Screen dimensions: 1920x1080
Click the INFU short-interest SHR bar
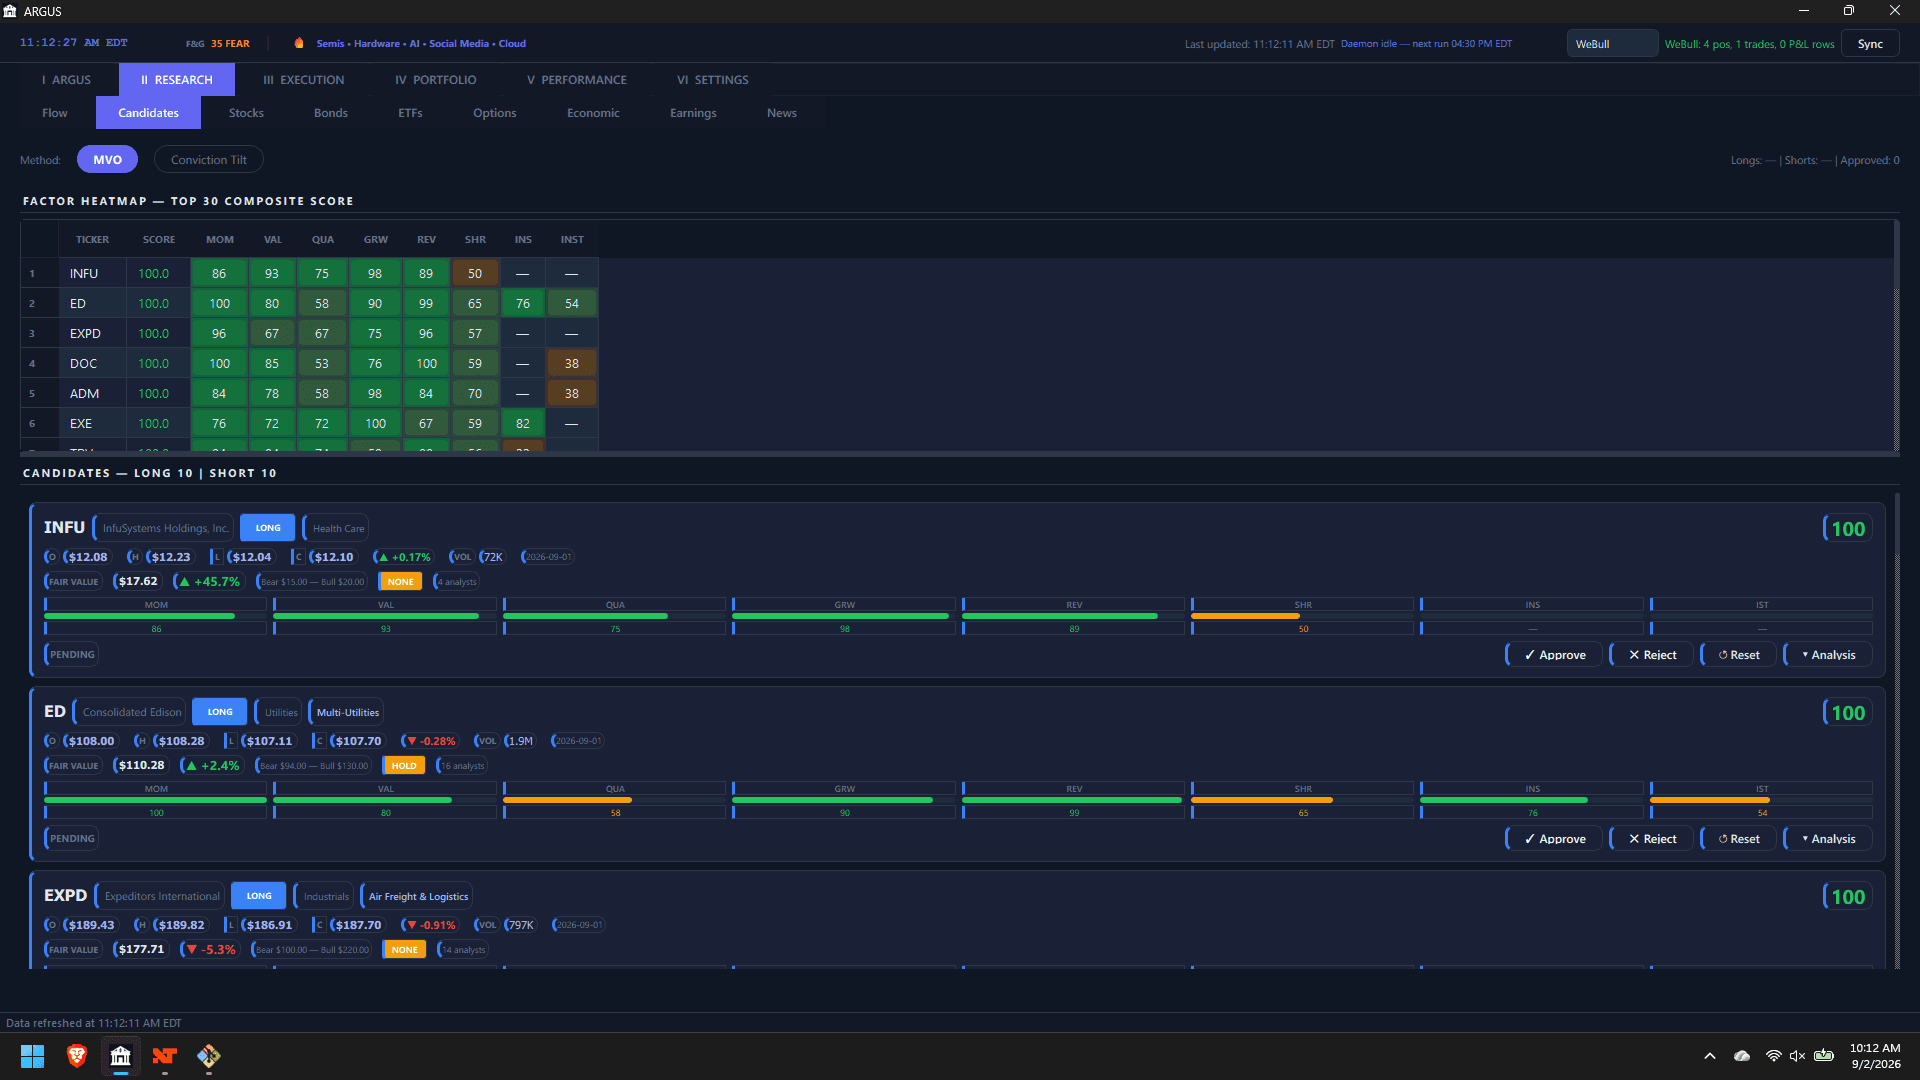1302,616
